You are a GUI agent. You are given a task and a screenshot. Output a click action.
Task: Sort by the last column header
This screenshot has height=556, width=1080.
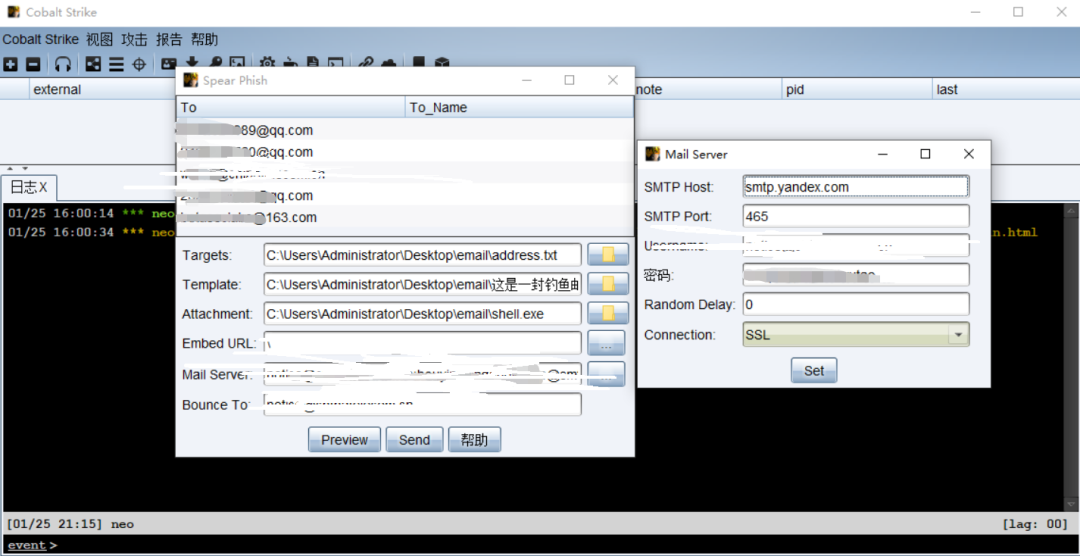click(1005, 90)
